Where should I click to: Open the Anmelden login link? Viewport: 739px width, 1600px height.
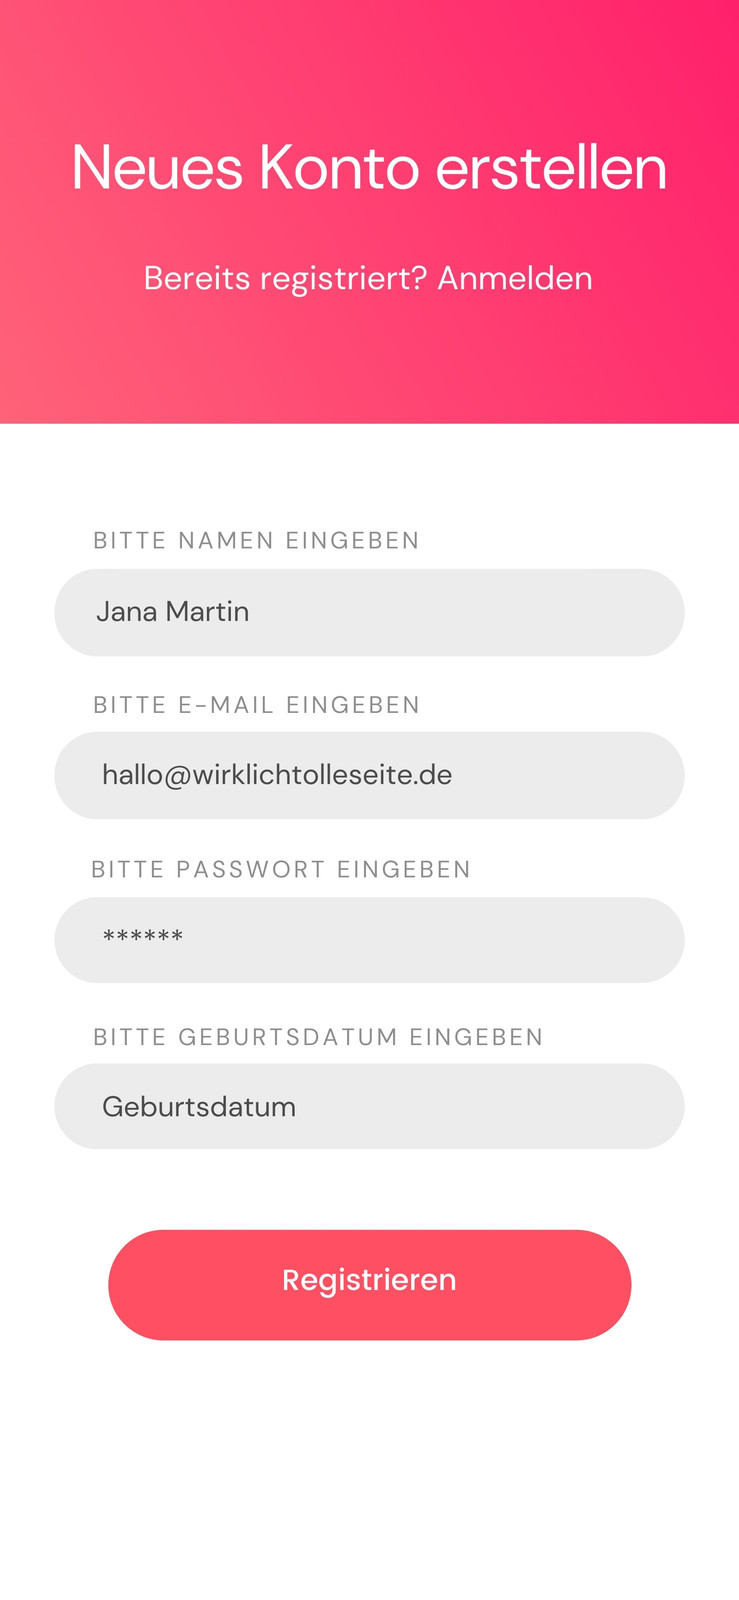[x=515, y=278]
